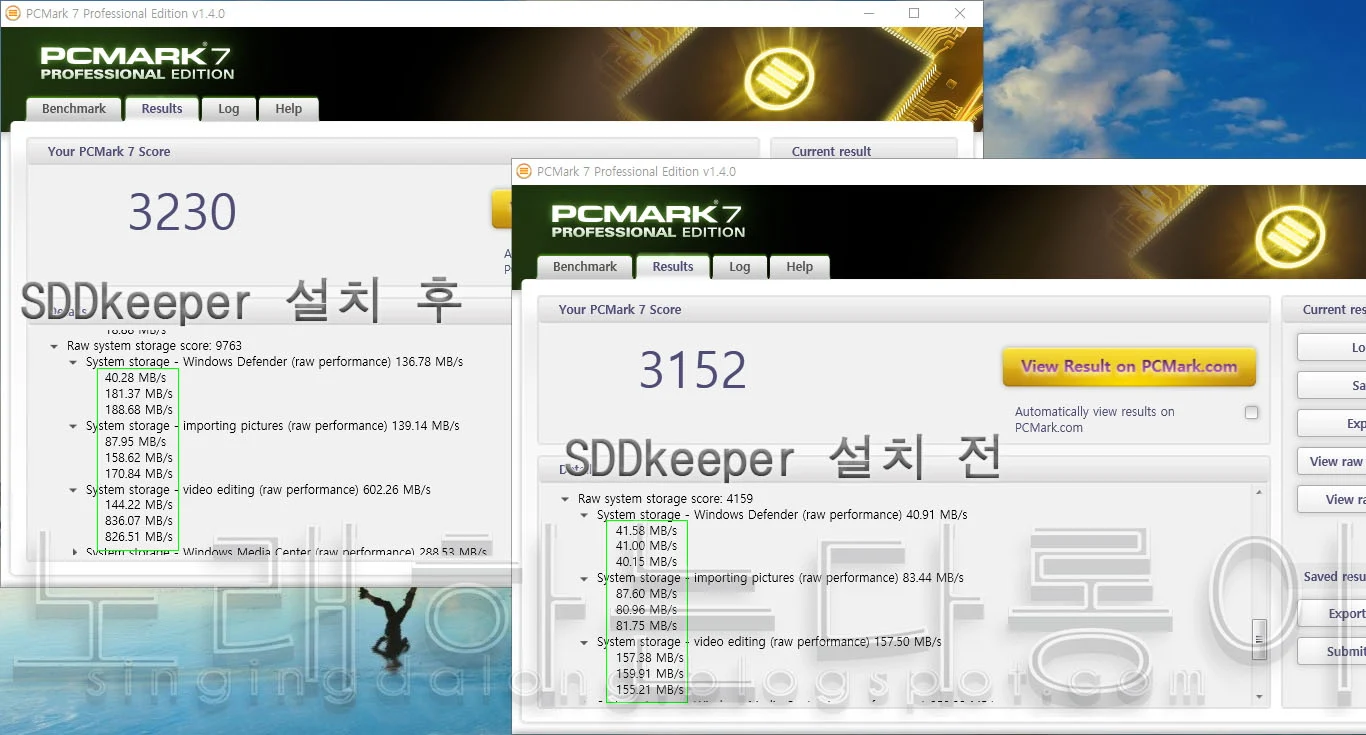Click the 3152 PCMark score
The width and height of the screenshot is (1366, 735).
(x=693, y=371)
